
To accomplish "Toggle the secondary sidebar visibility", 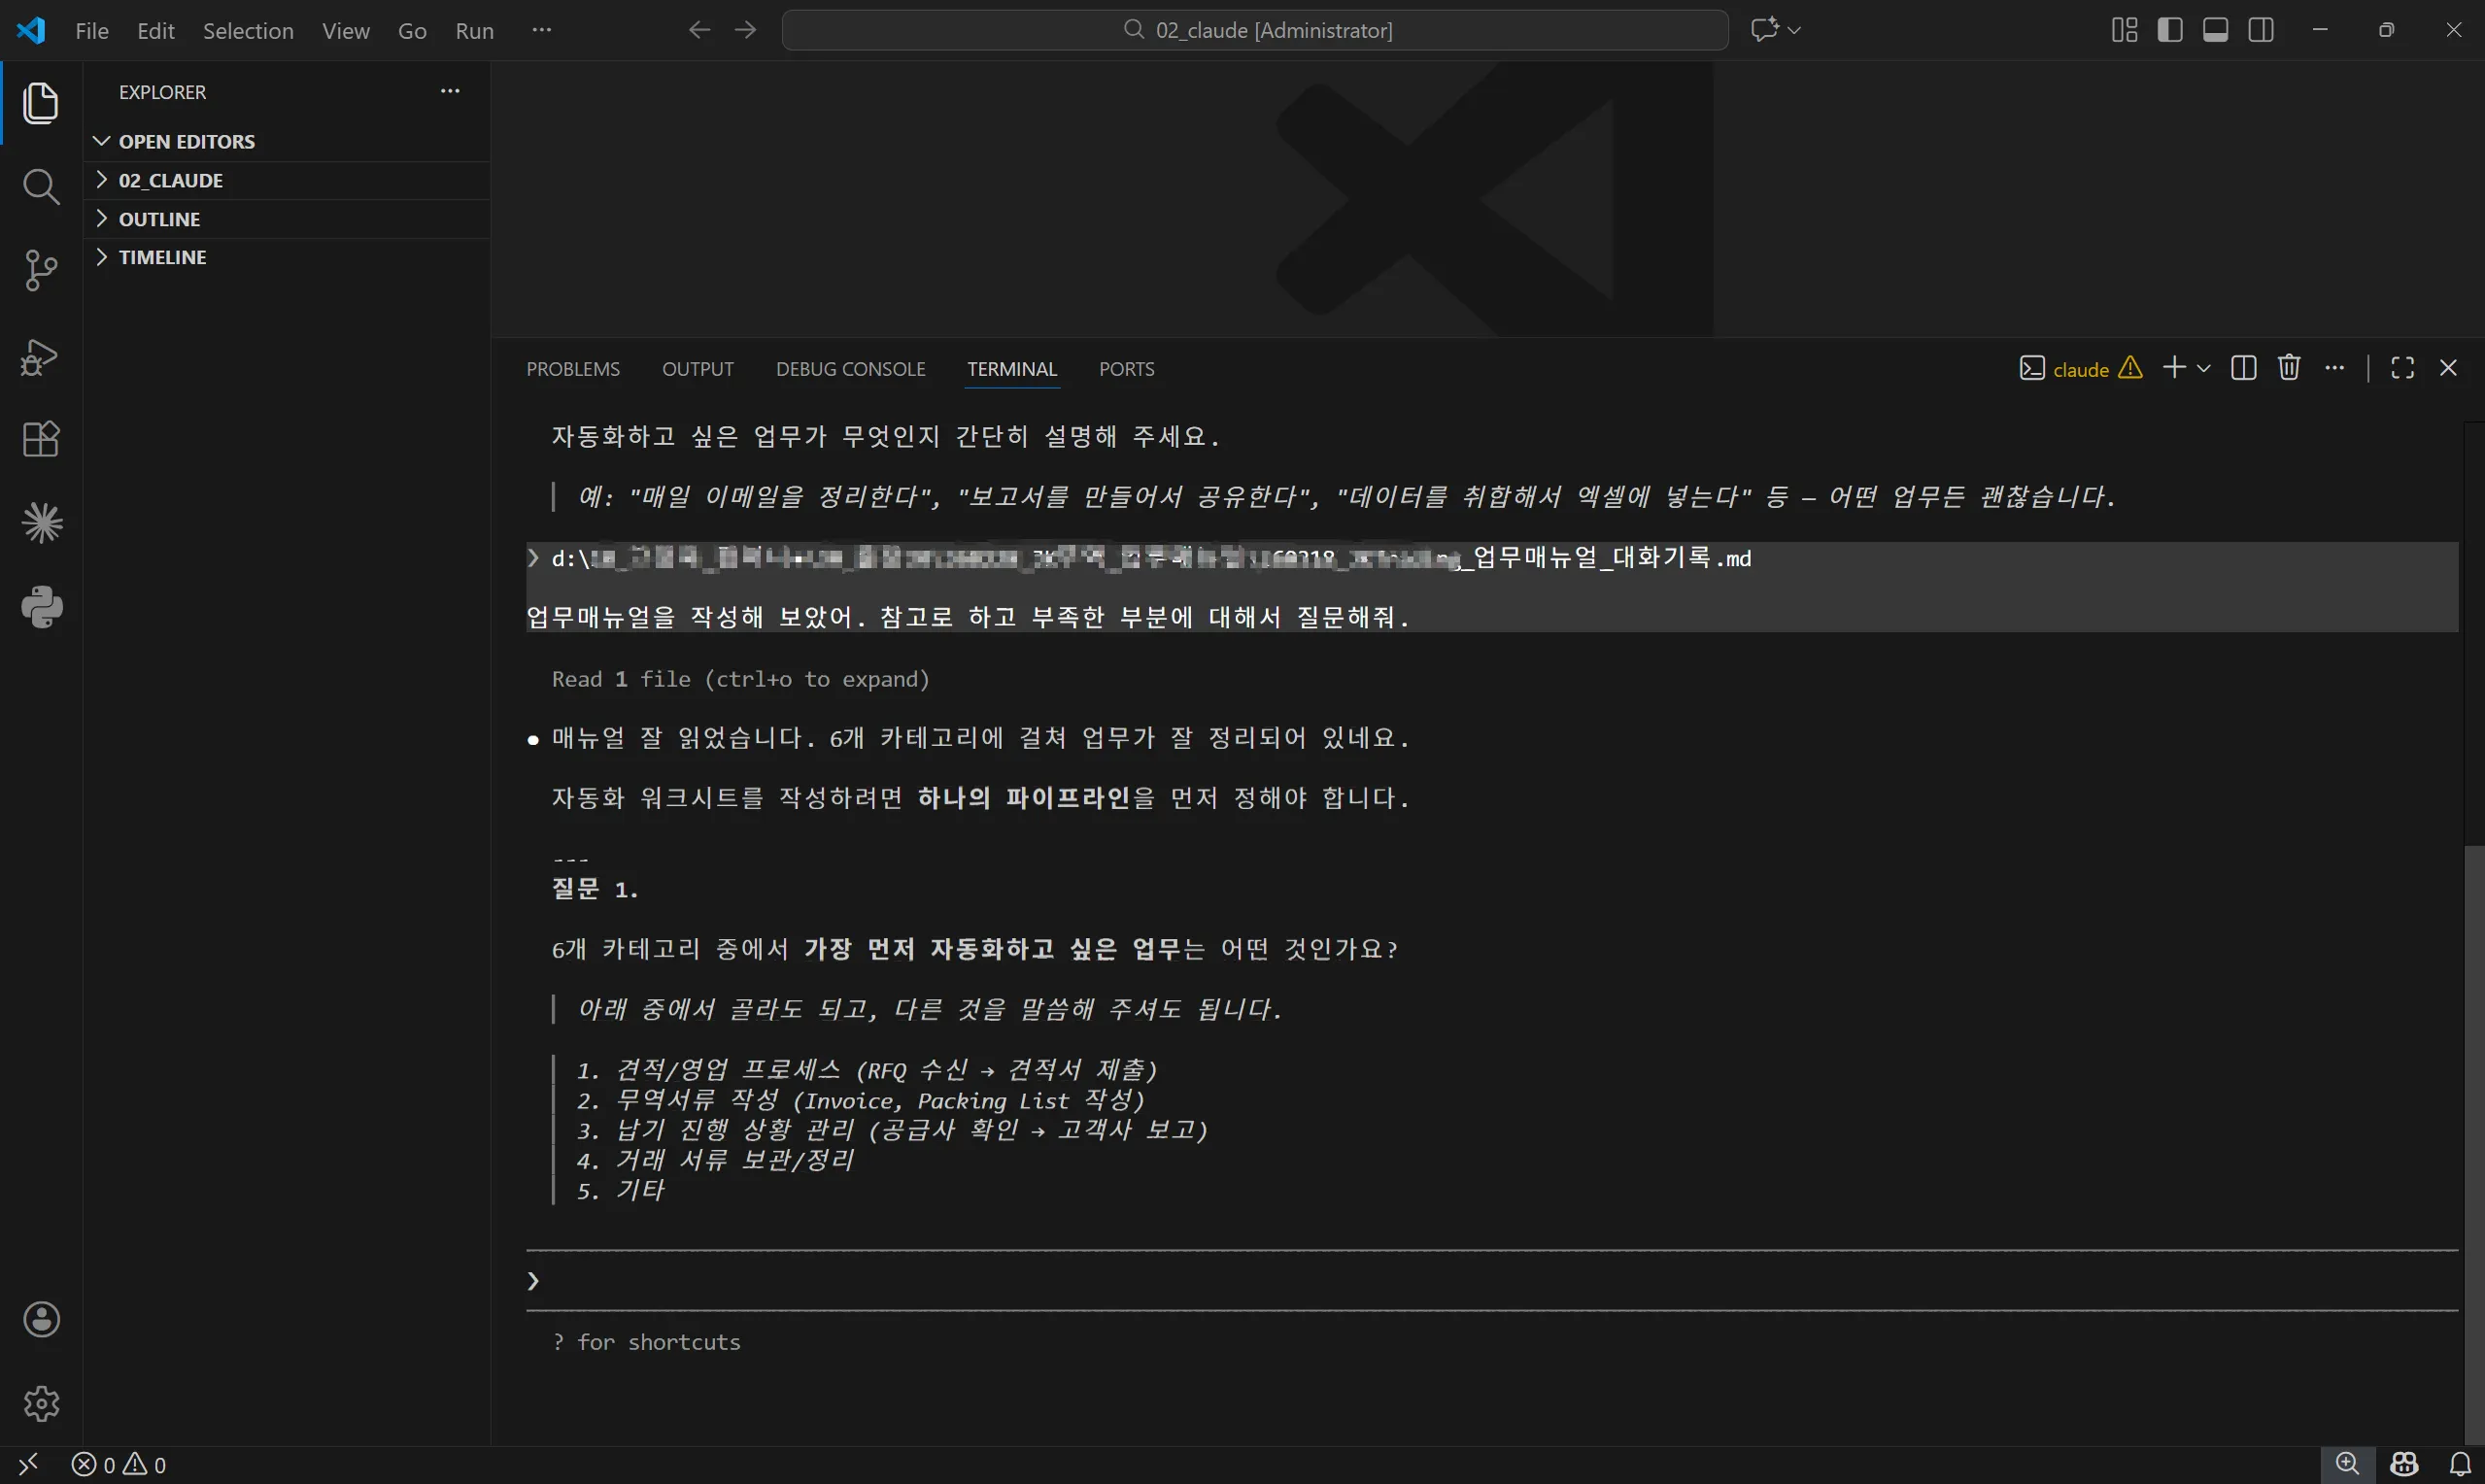I will point(2260,29).
